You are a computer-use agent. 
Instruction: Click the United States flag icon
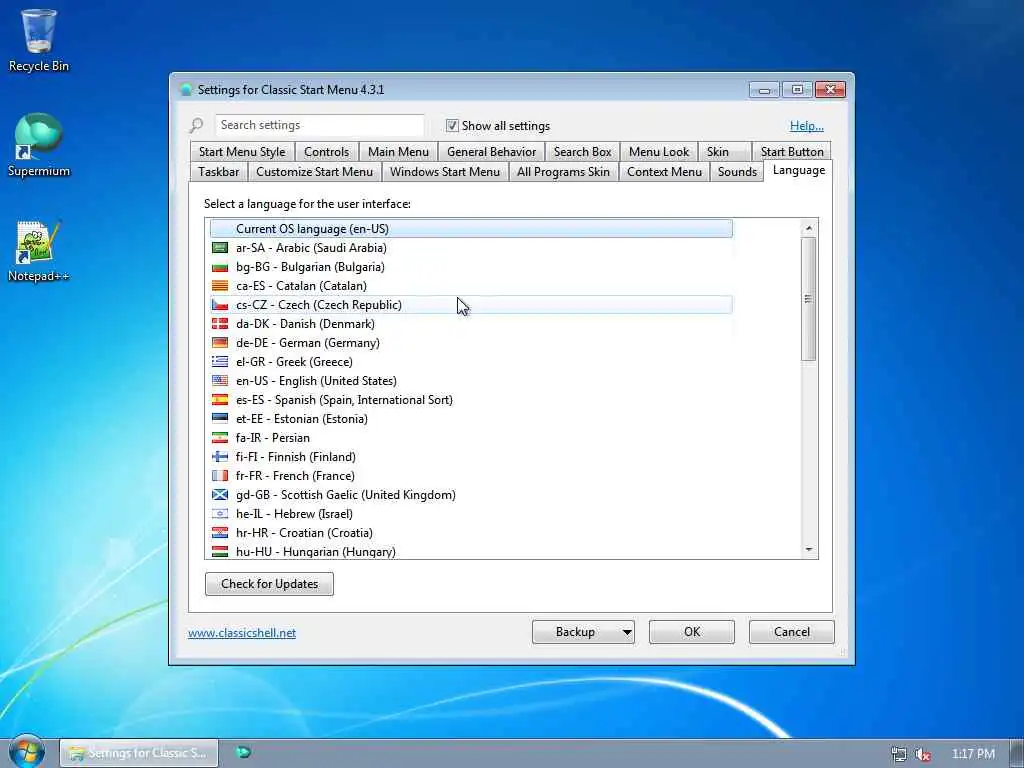point(220,380)
